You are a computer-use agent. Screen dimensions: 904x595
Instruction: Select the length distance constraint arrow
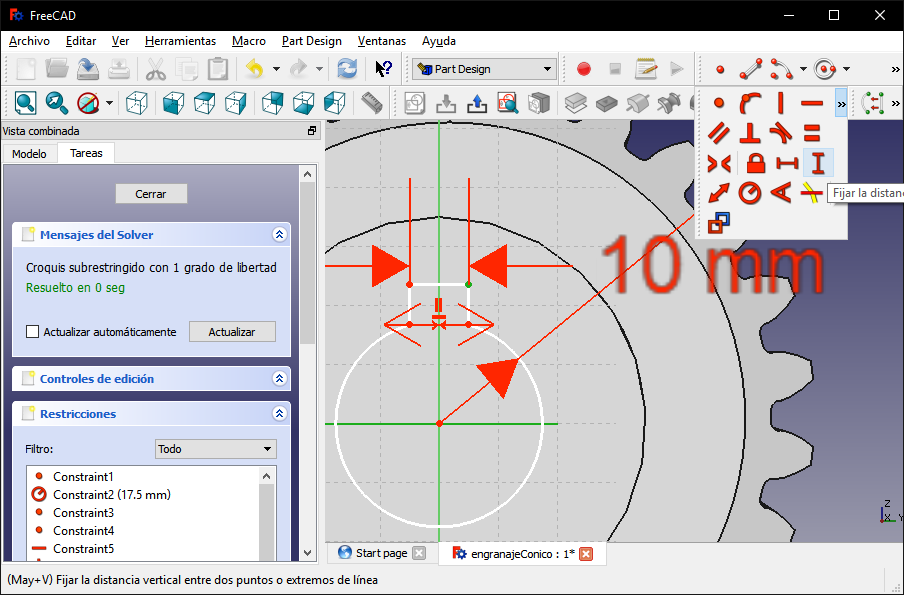click(x=718, y=193)
